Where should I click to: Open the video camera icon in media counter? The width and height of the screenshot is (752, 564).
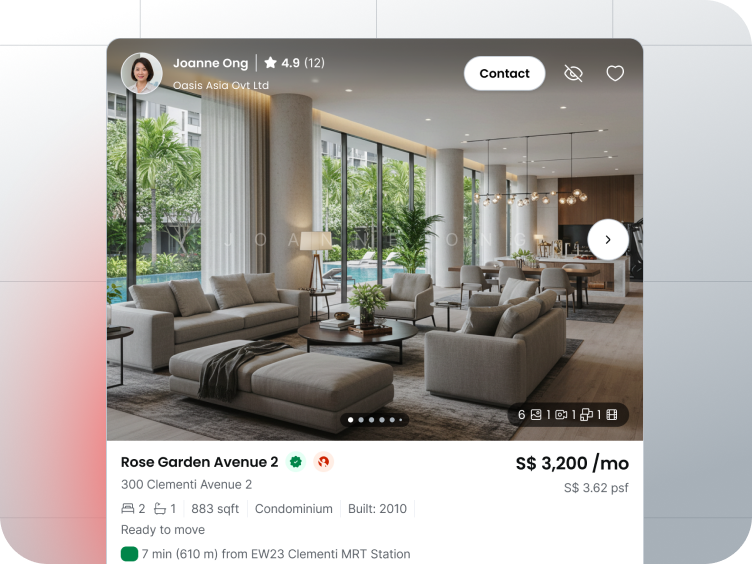pyautogui.click(x=561, y=414)
